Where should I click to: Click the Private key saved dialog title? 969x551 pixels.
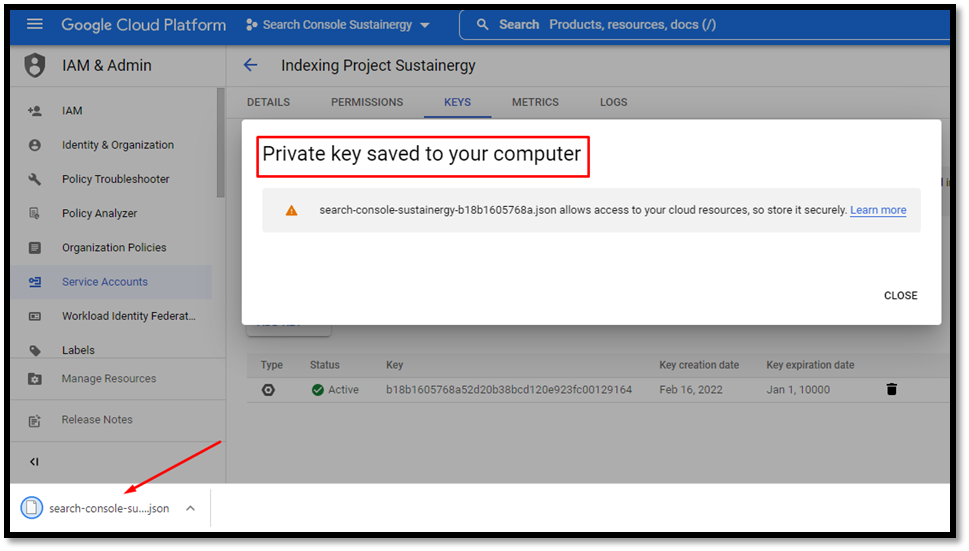pos(421,154)
